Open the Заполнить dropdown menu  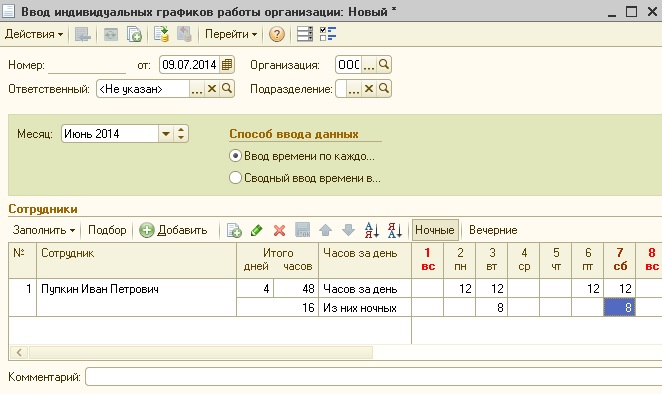click(44, 230)
